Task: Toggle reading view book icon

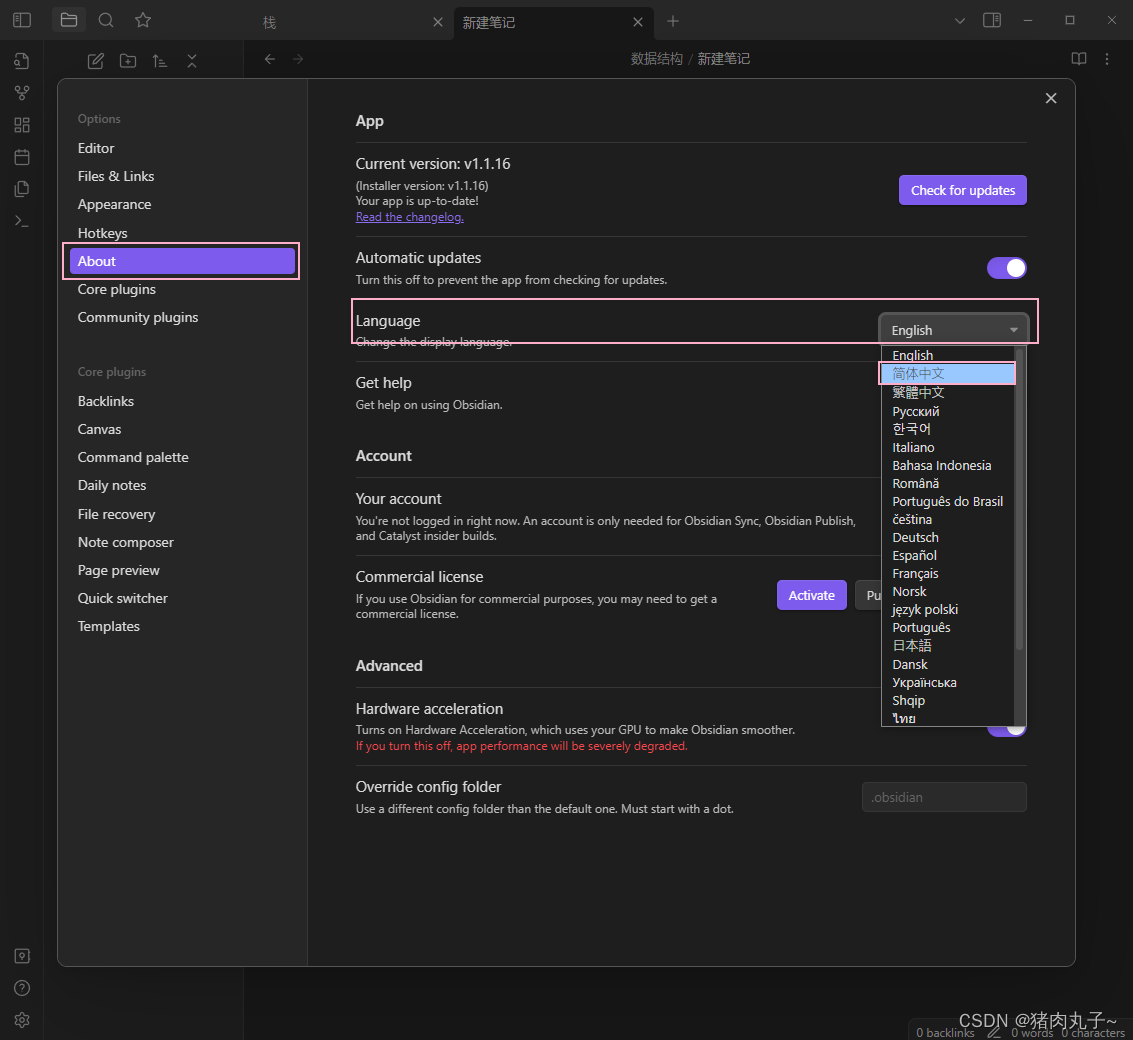Action: (1079, 59)
